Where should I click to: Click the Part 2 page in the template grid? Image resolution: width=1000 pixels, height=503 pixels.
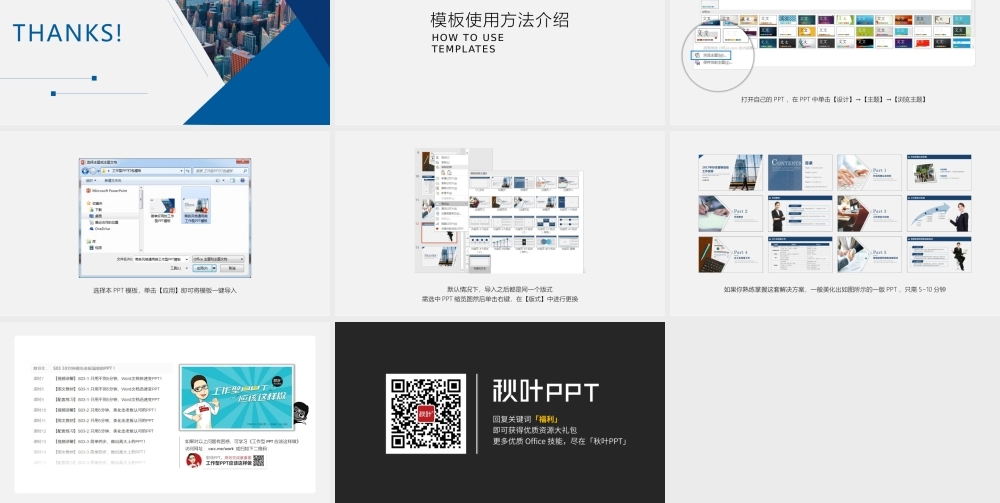[730, 214]
